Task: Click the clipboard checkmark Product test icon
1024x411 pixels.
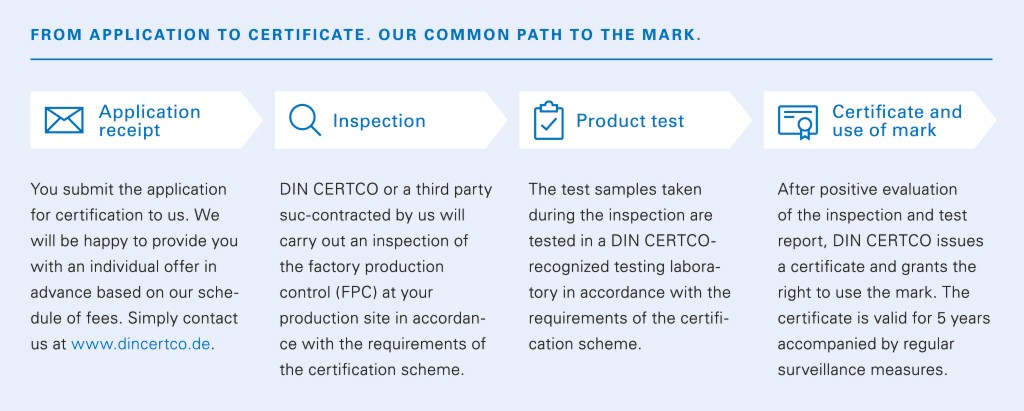Action: tap(549, 120)
